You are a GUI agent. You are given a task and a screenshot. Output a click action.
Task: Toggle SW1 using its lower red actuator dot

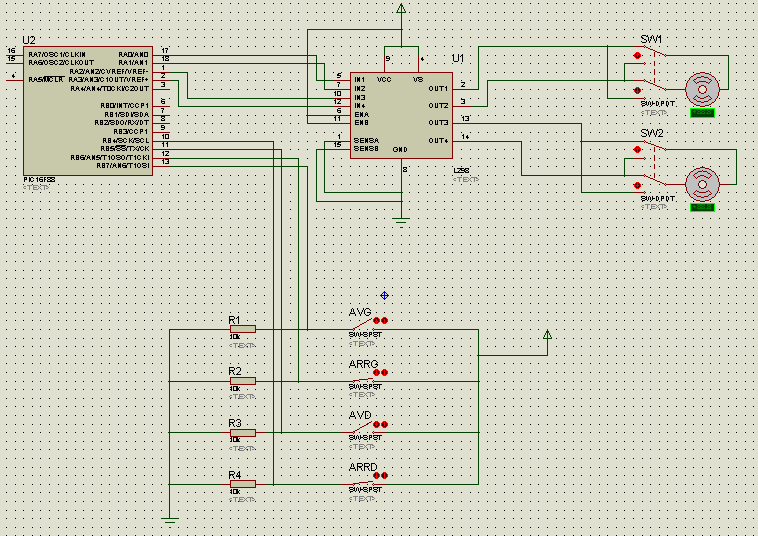pyautogui.click(x=637, y=90)
